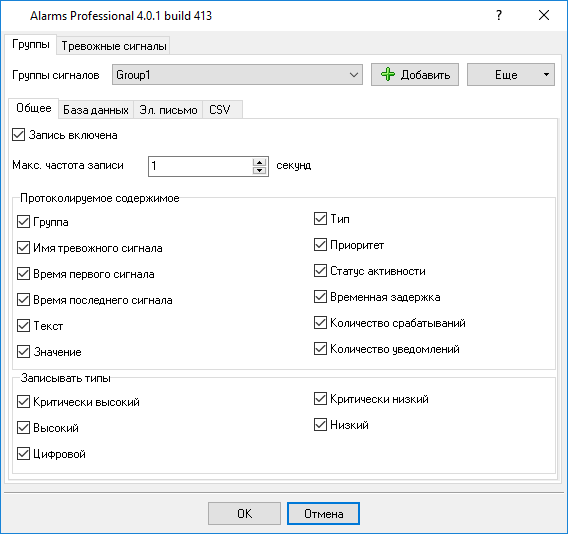
Task: Uncheck the Низкий type checkbox
Action: click(320, 425)
